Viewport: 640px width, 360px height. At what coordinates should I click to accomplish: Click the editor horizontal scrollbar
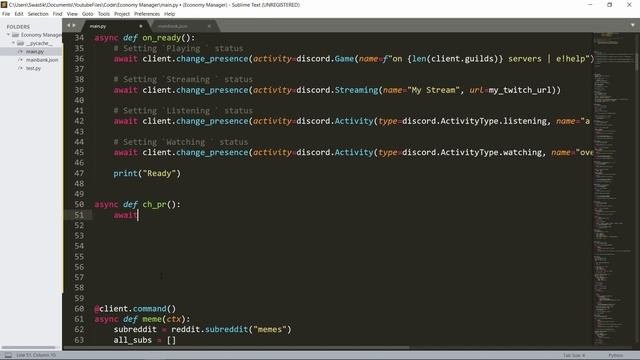(237, 348)
